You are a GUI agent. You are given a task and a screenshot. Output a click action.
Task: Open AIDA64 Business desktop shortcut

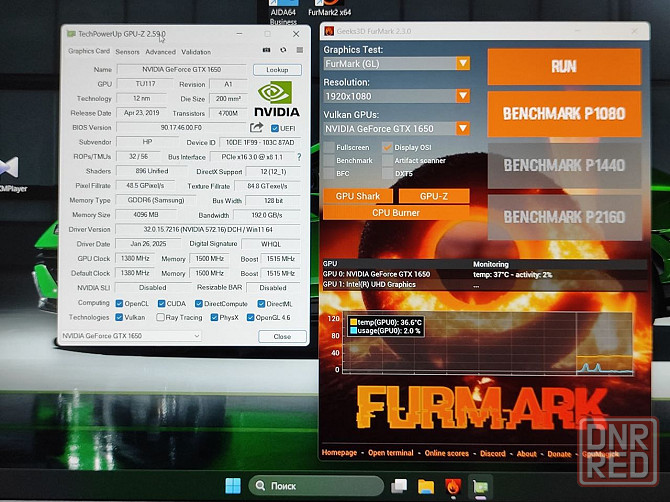(x=283, y=12)
